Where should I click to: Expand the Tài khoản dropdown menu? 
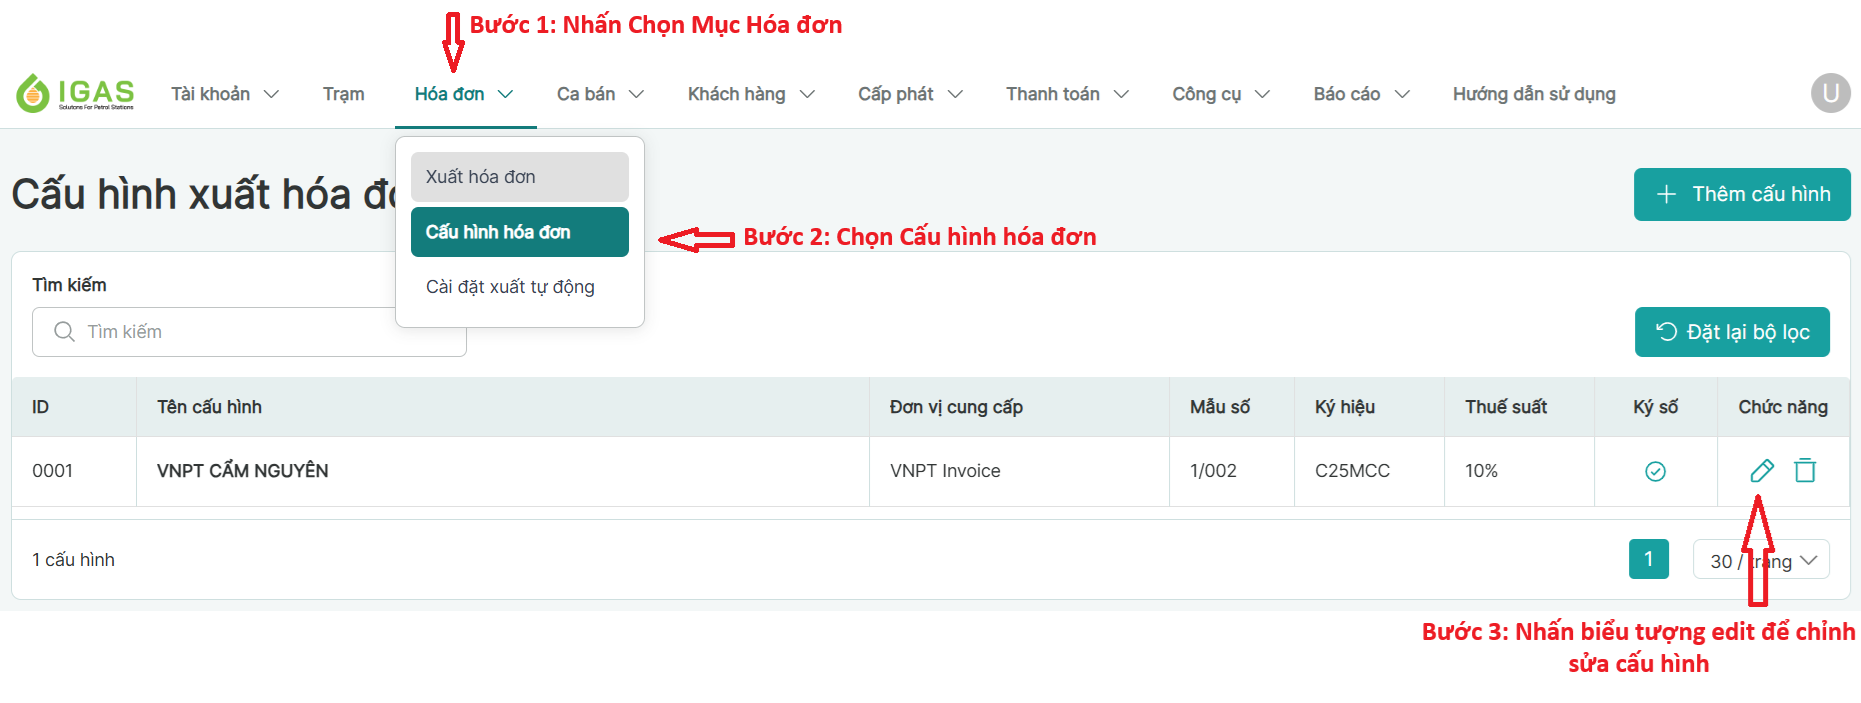(224, 94)
